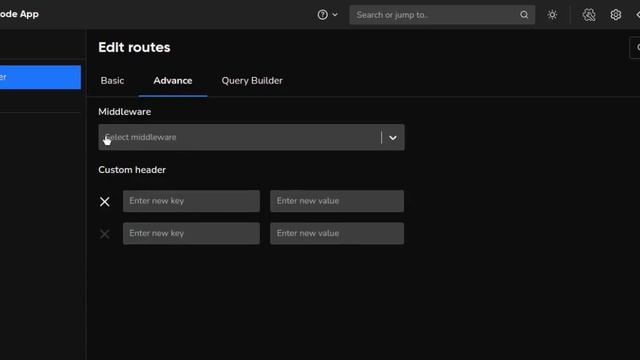Focus first Enter new value field

pos(337,201)
